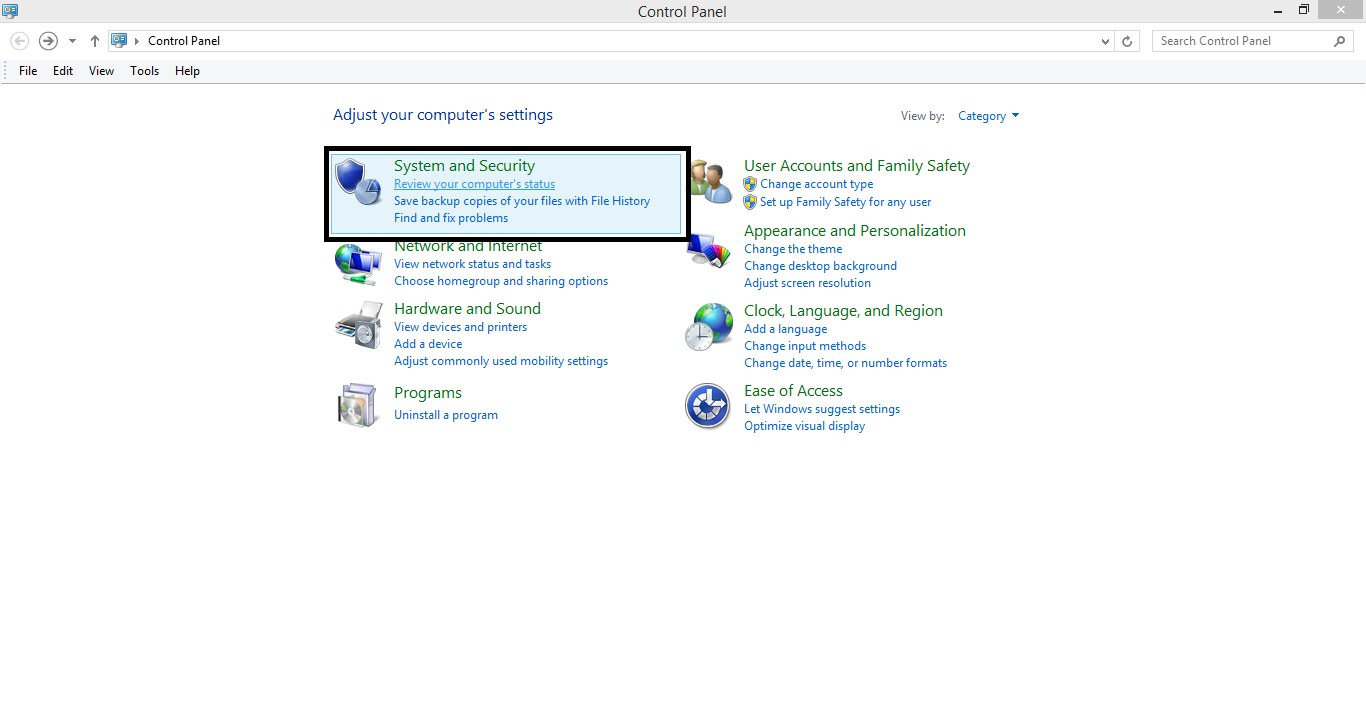Click Change desktop background
The height and width of the screenshot is (725, 1366).
point(820,266)
